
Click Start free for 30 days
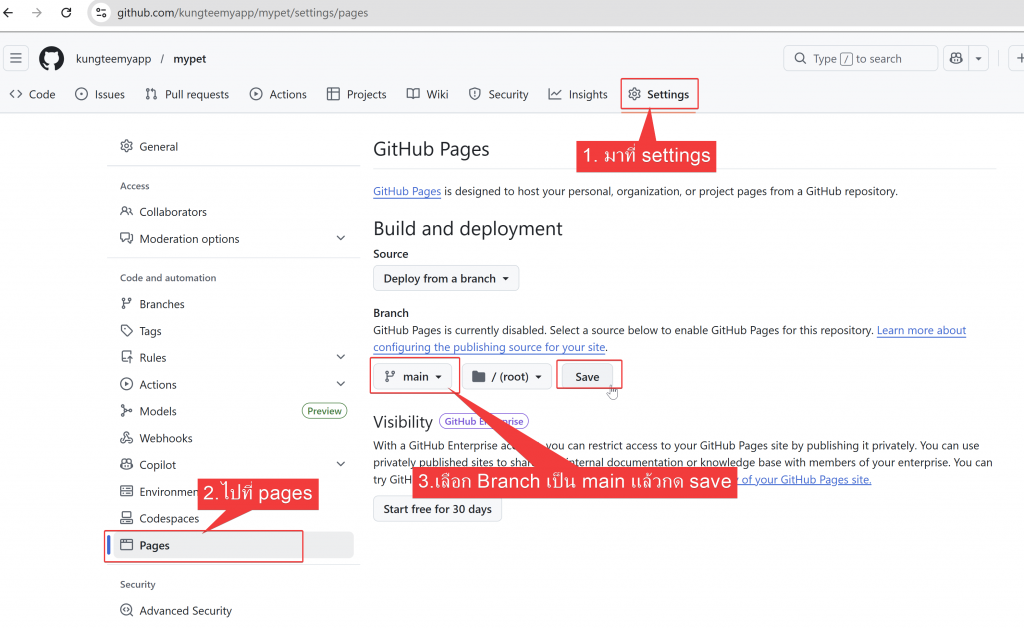point(438,509)
